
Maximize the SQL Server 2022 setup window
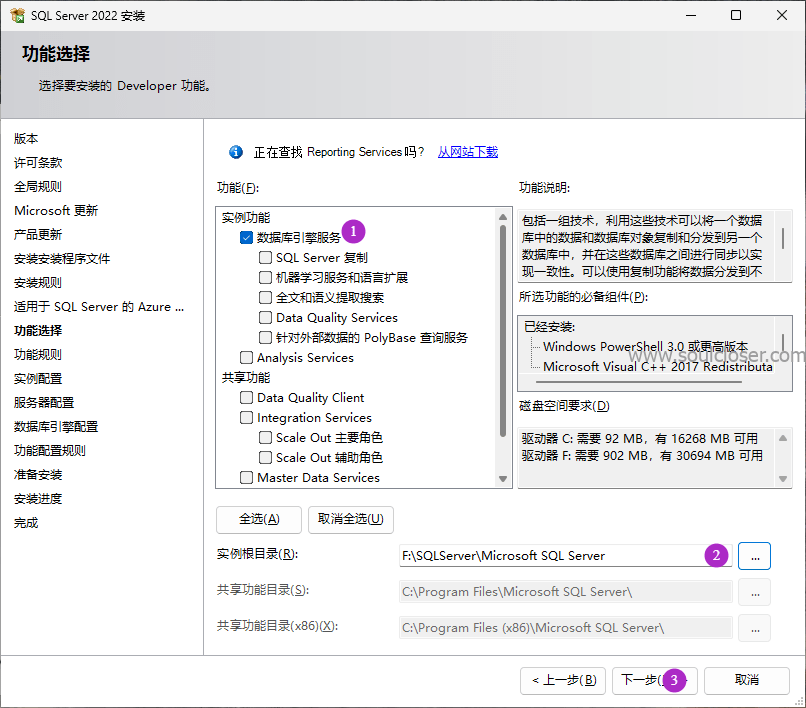[736, 15]
